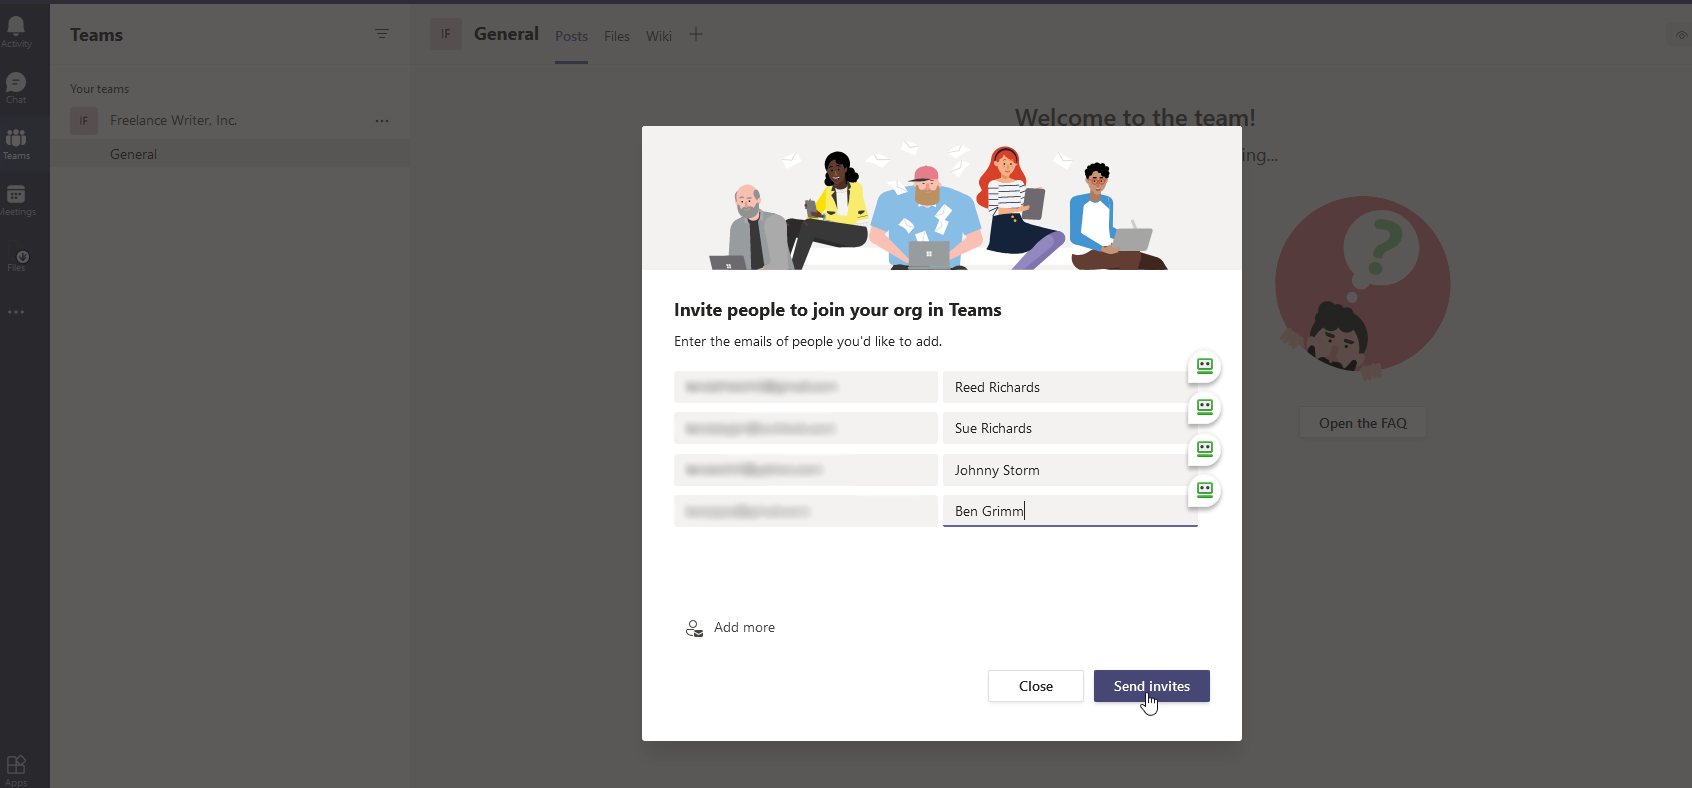Click the Add more person icon
Screen dimensions: 1692x788
694,628
